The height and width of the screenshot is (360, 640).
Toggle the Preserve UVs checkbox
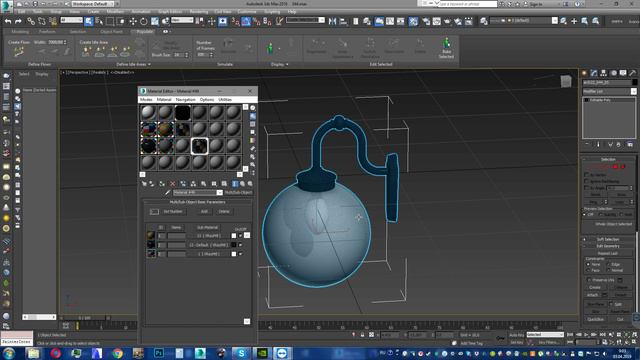tap(589, 280)
